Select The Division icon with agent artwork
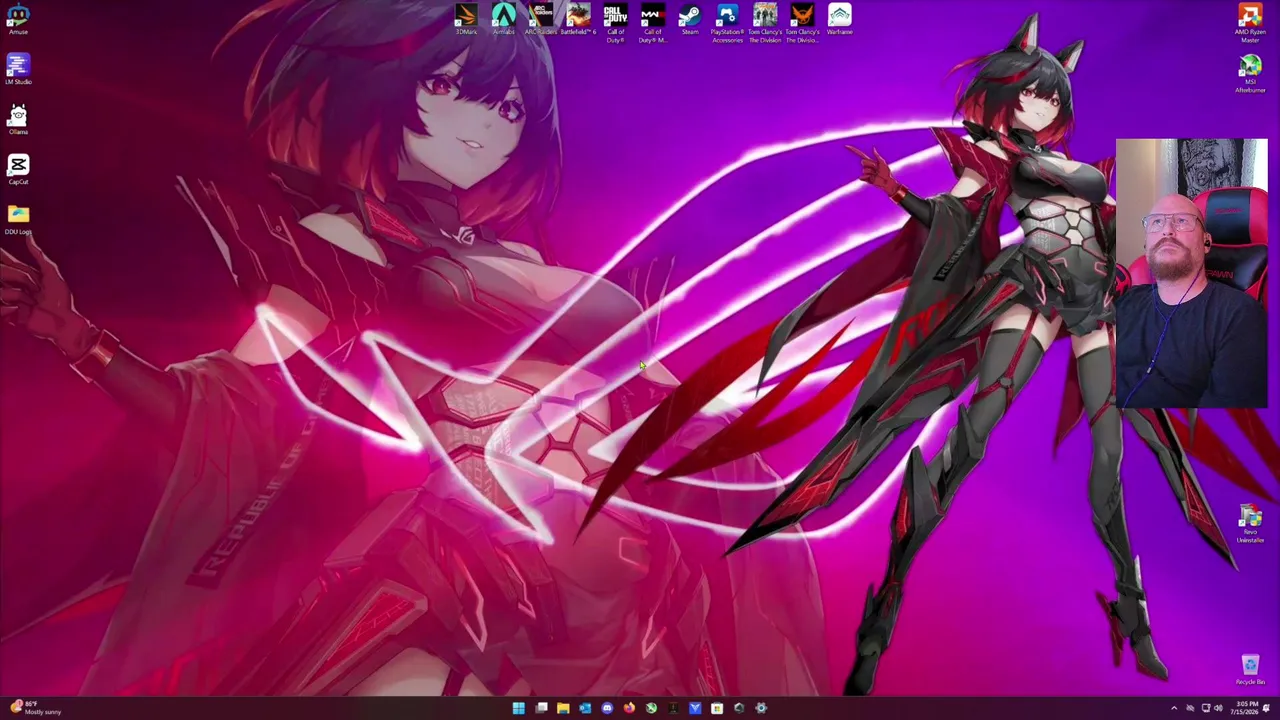The width and height of the screenshot is (1280, 720). point(765,22)
